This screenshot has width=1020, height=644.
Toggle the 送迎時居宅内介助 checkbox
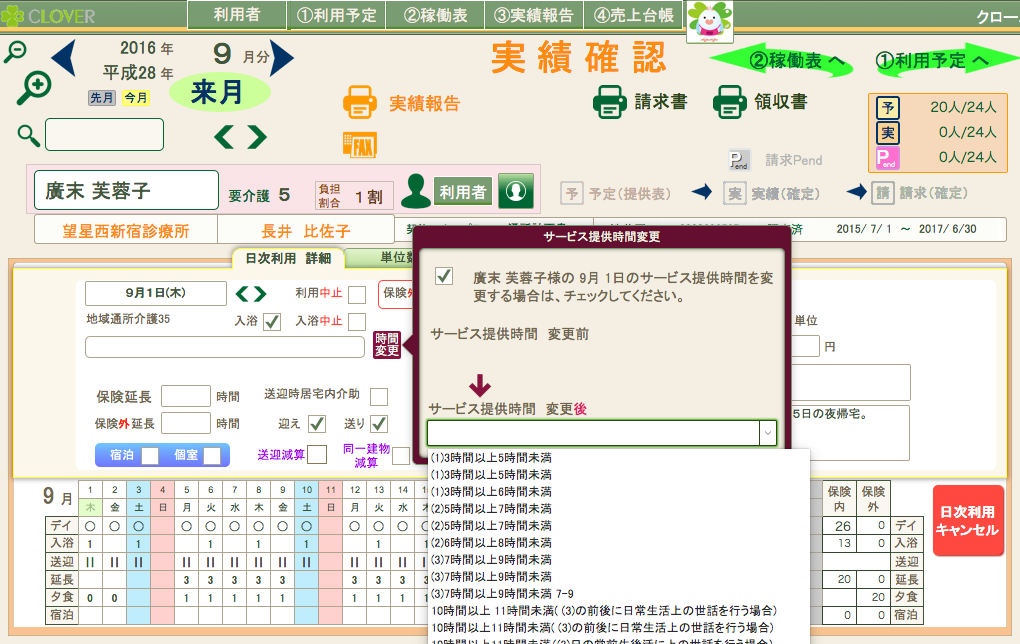[379, 396]
